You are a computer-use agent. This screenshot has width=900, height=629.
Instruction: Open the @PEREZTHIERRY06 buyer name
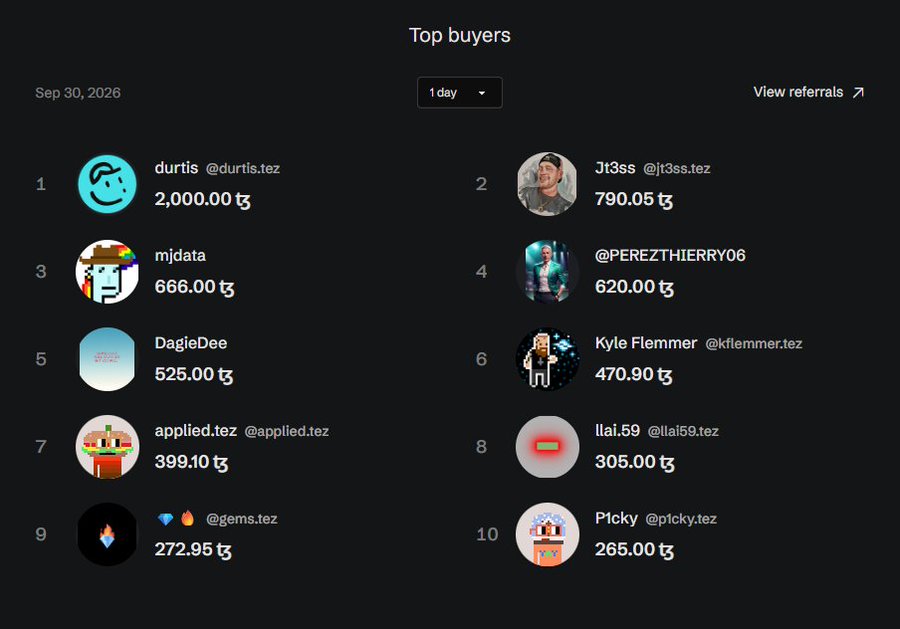pos(670,255)
